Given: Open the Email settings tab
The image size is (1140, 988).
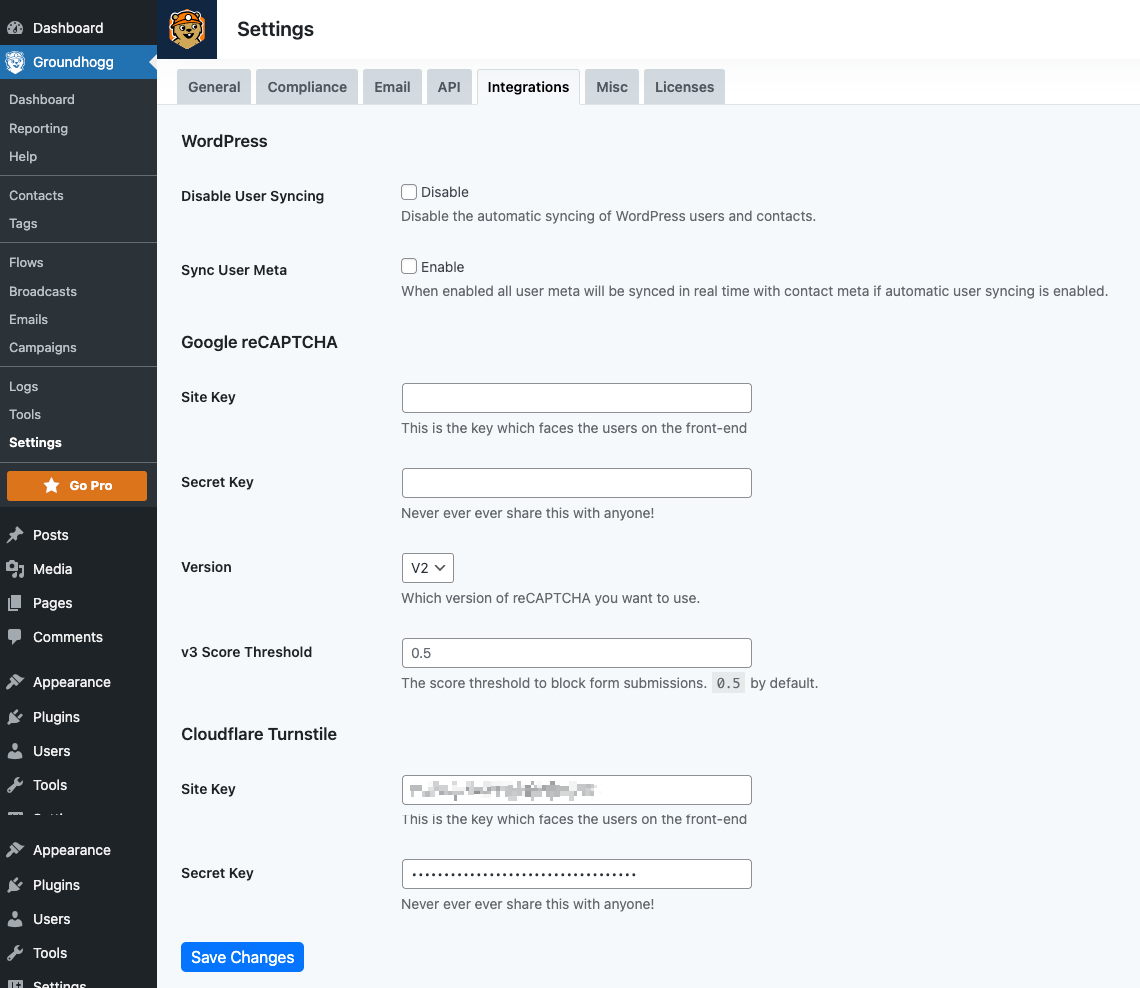Looking at the screenshot, I should click(393, 87).
